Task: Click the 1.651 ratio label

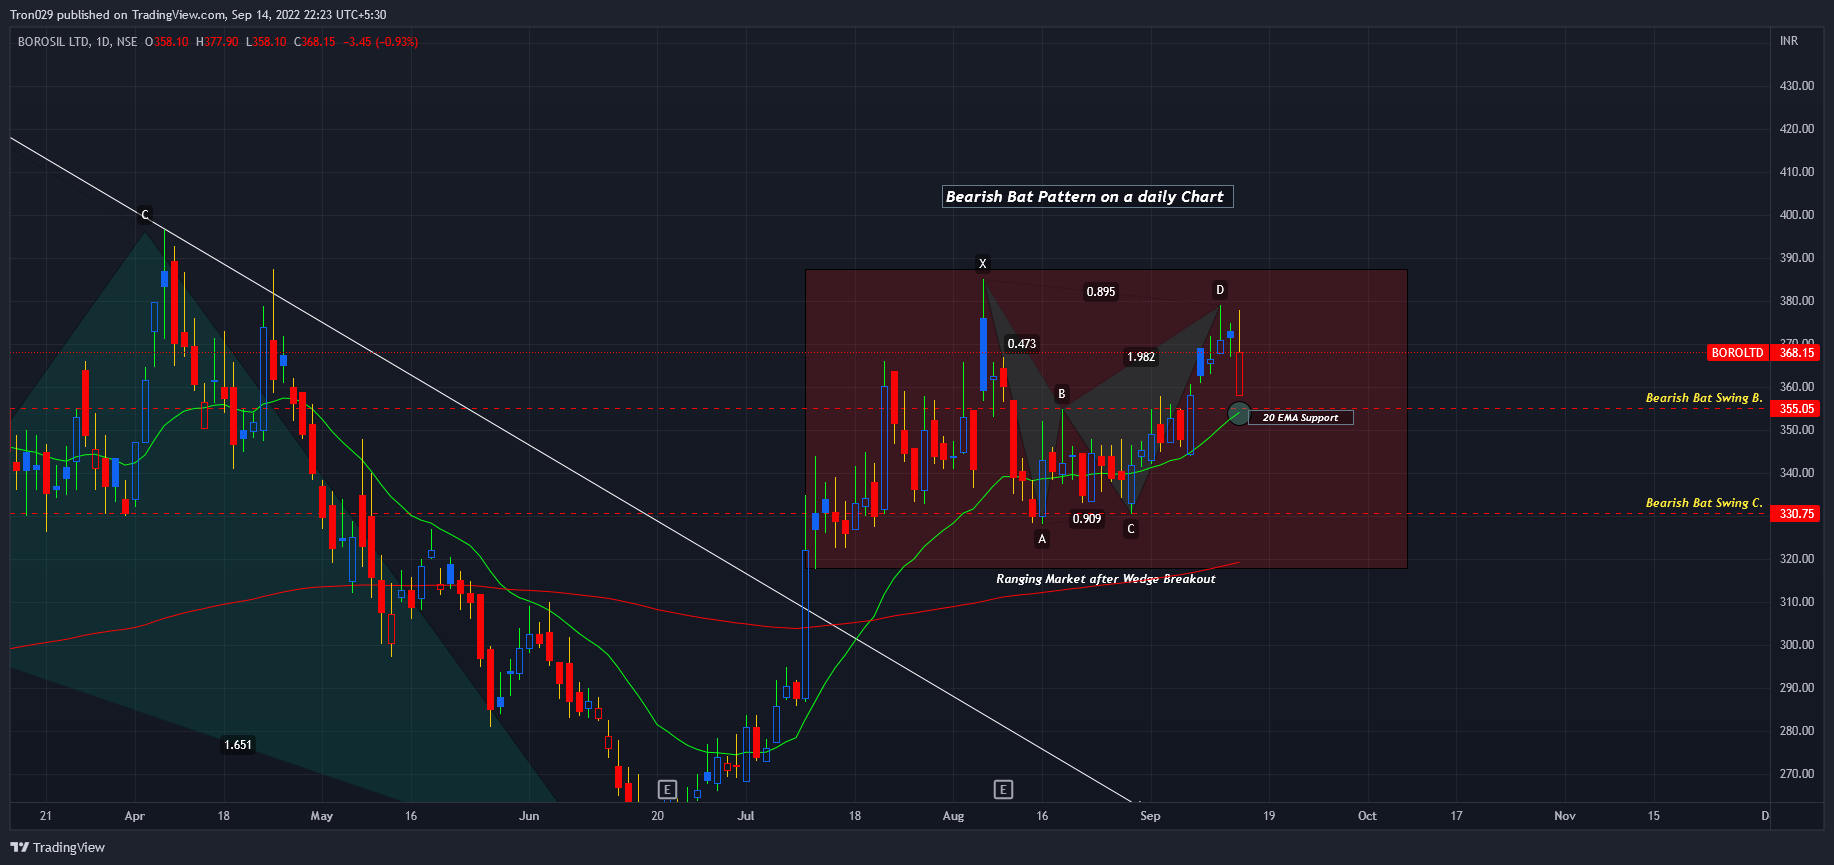Action: pyautogui.click(x=238, y=745)
